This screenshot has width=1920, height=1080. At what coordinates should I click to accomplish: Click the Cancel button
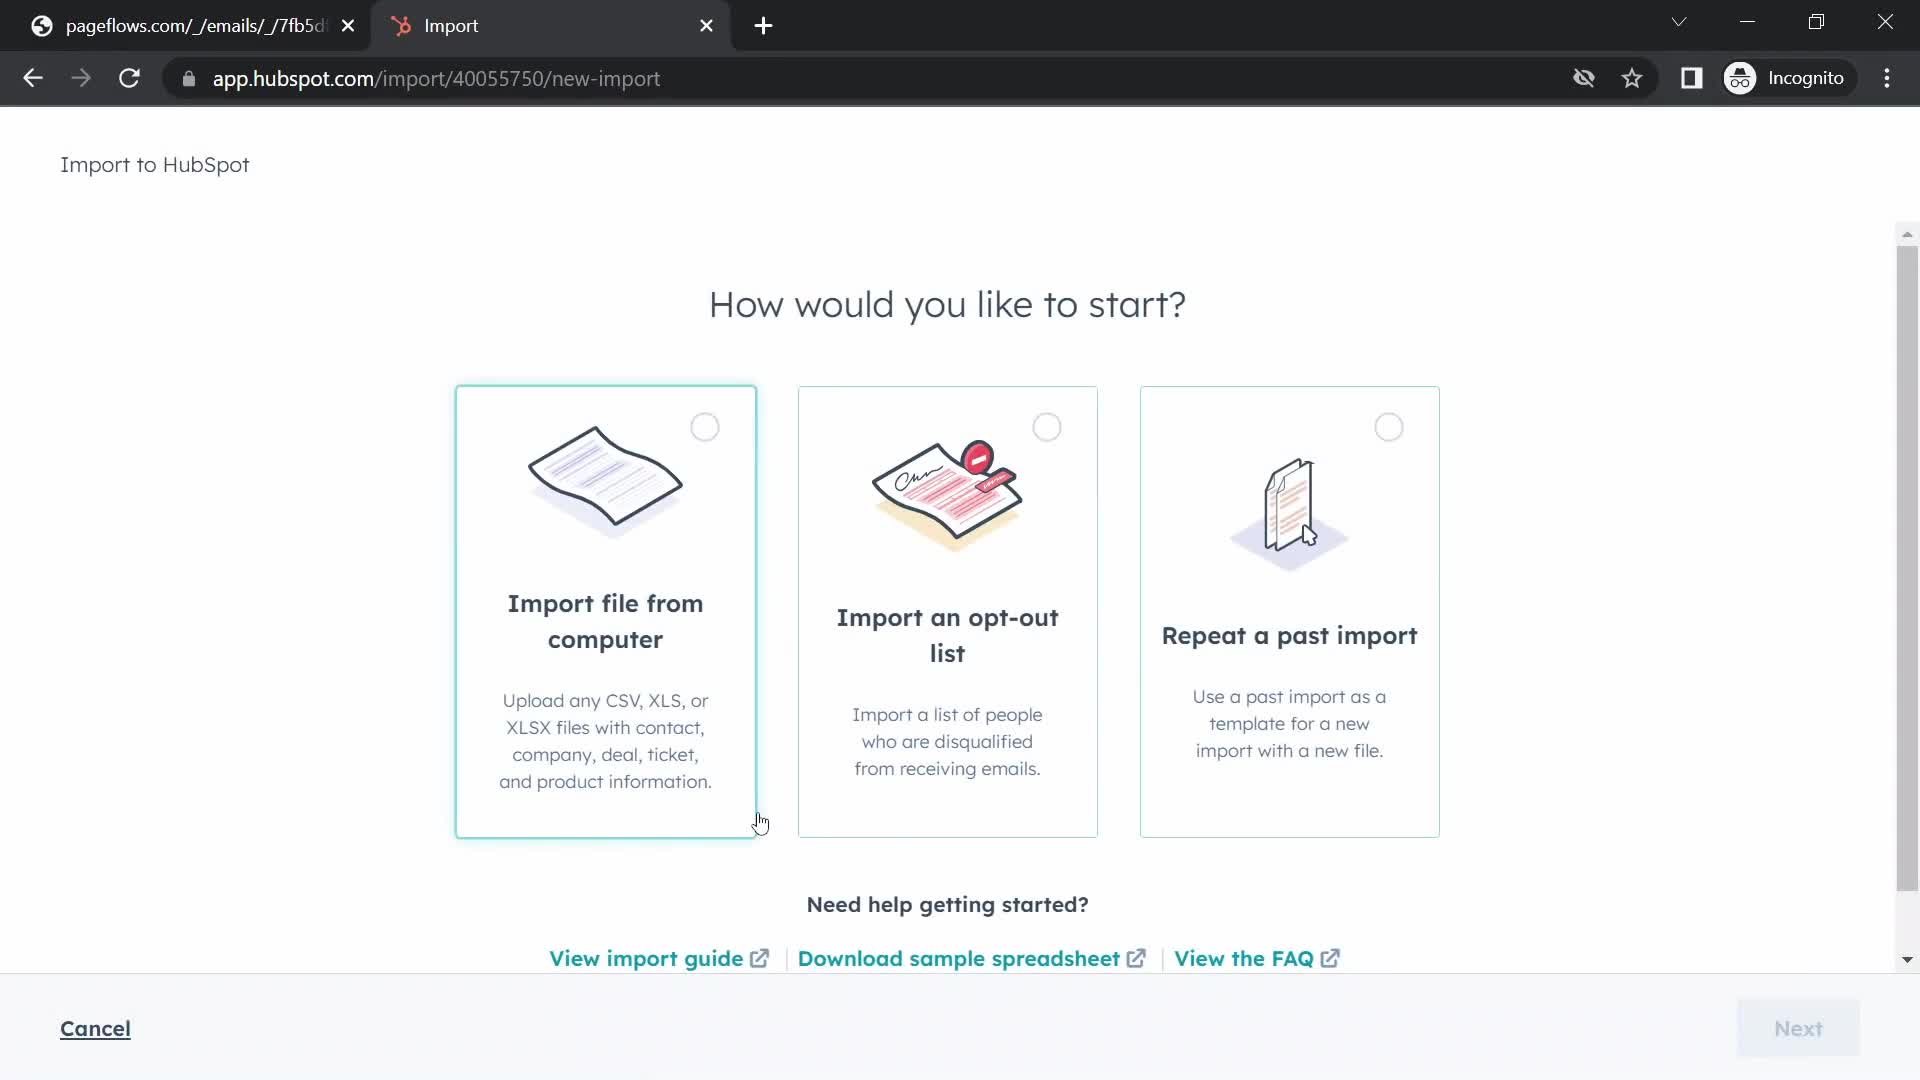point(95,1029)
